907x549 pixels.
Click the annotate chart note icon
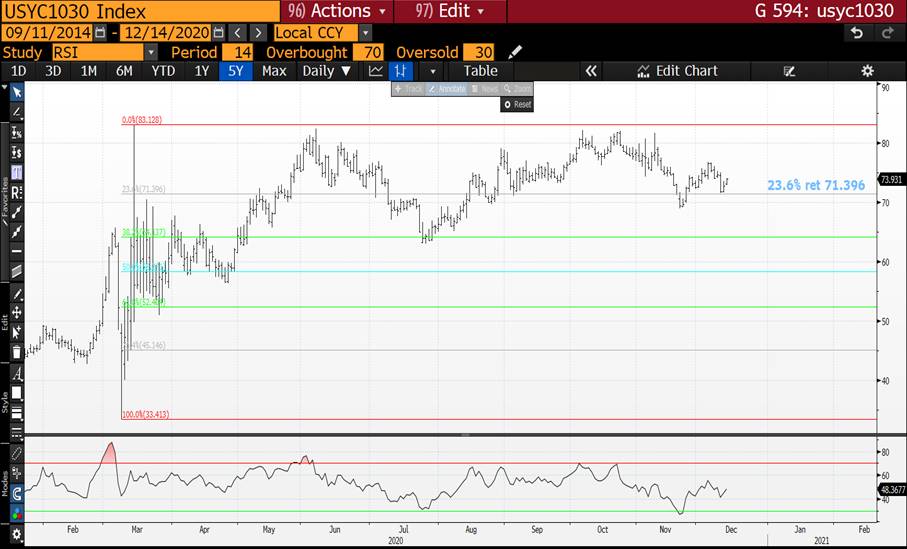point(789,71)
